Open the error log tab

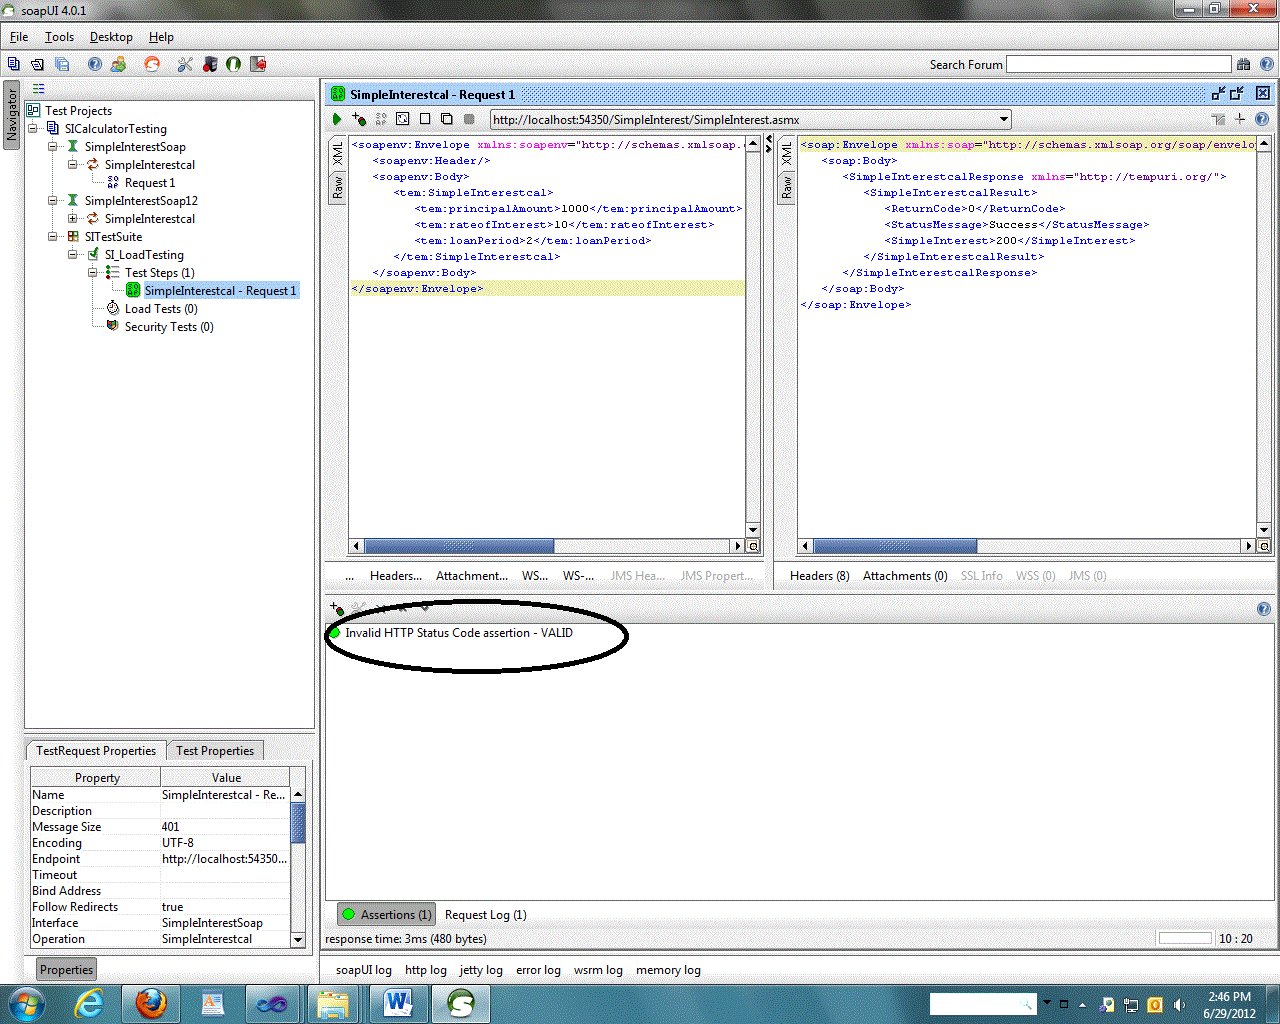[x=538, y=970]
